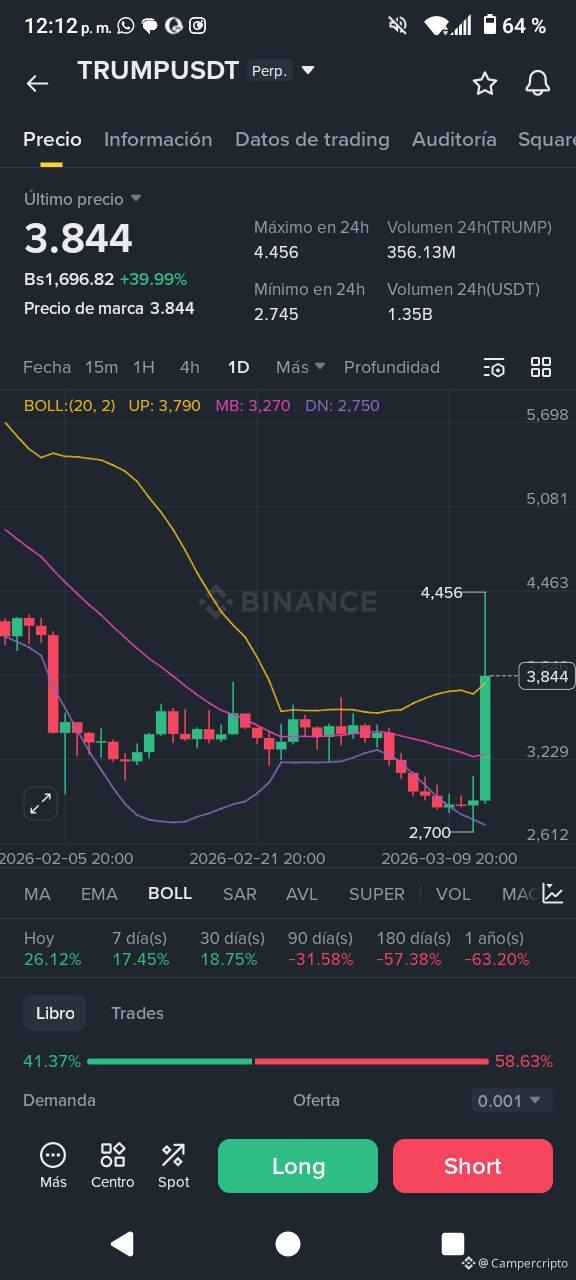
Task: Open the Spot trading icon
Action: point(173,1166)
